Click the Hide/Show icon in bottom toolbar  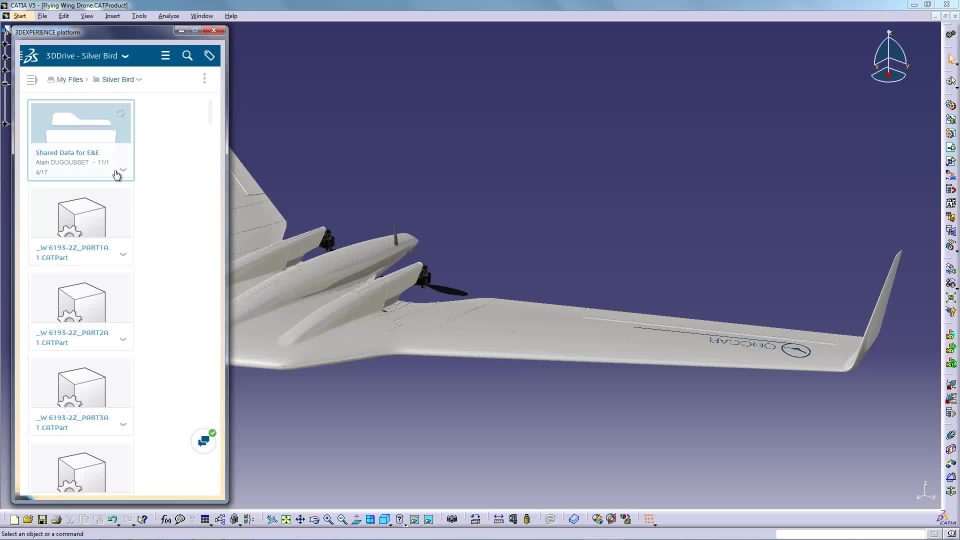point(414,519)
